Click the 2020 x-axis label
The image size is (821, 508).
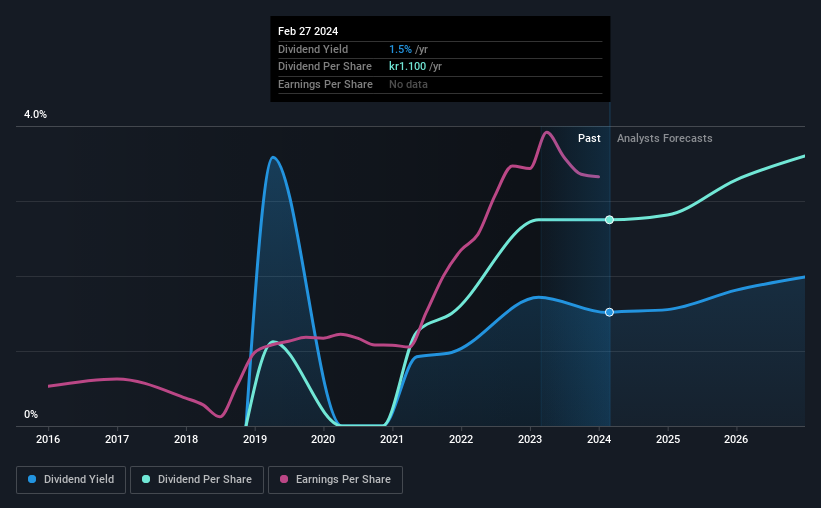323,439
